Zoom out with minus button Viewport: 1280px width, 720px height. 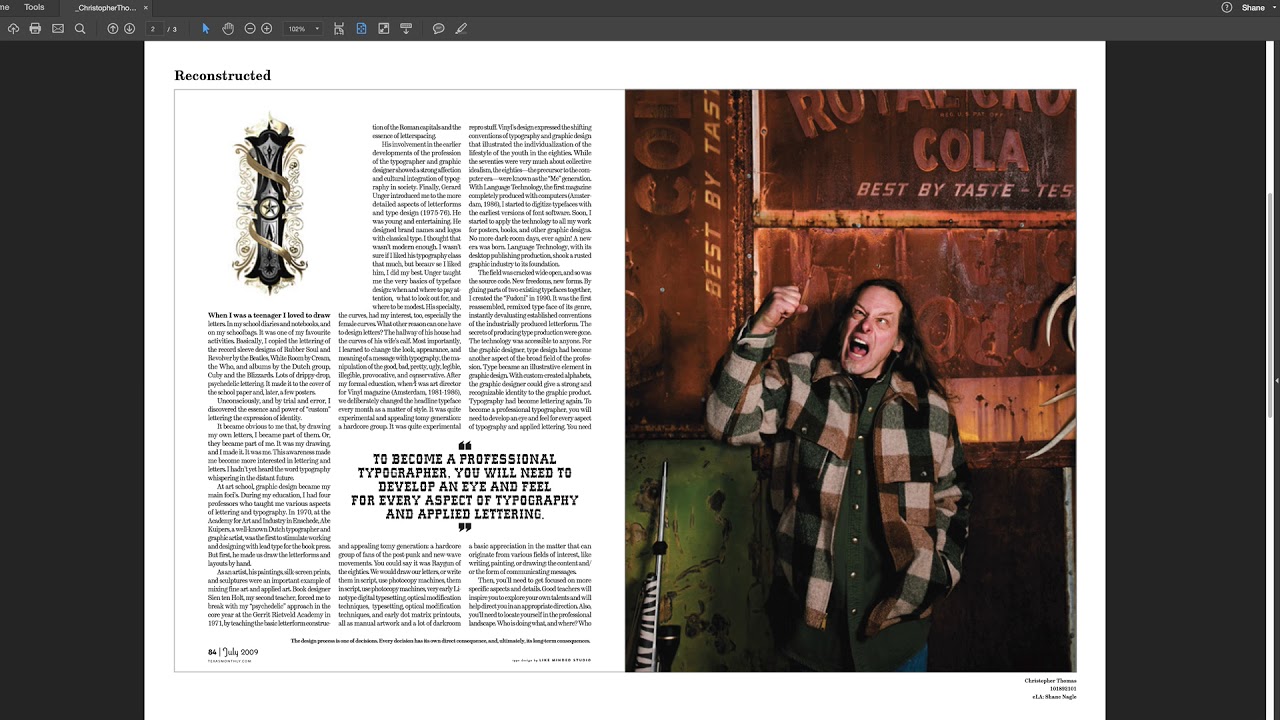250,29
